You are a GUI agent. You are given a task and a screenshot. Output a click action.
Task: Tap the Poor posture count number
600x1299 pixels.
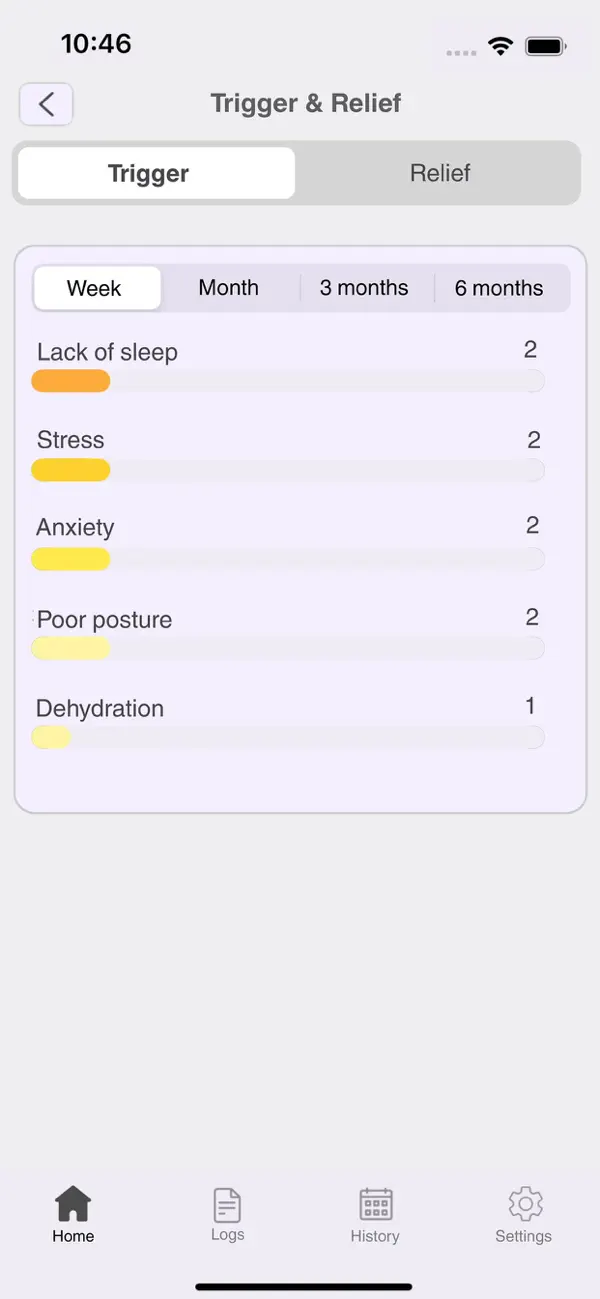531,617
